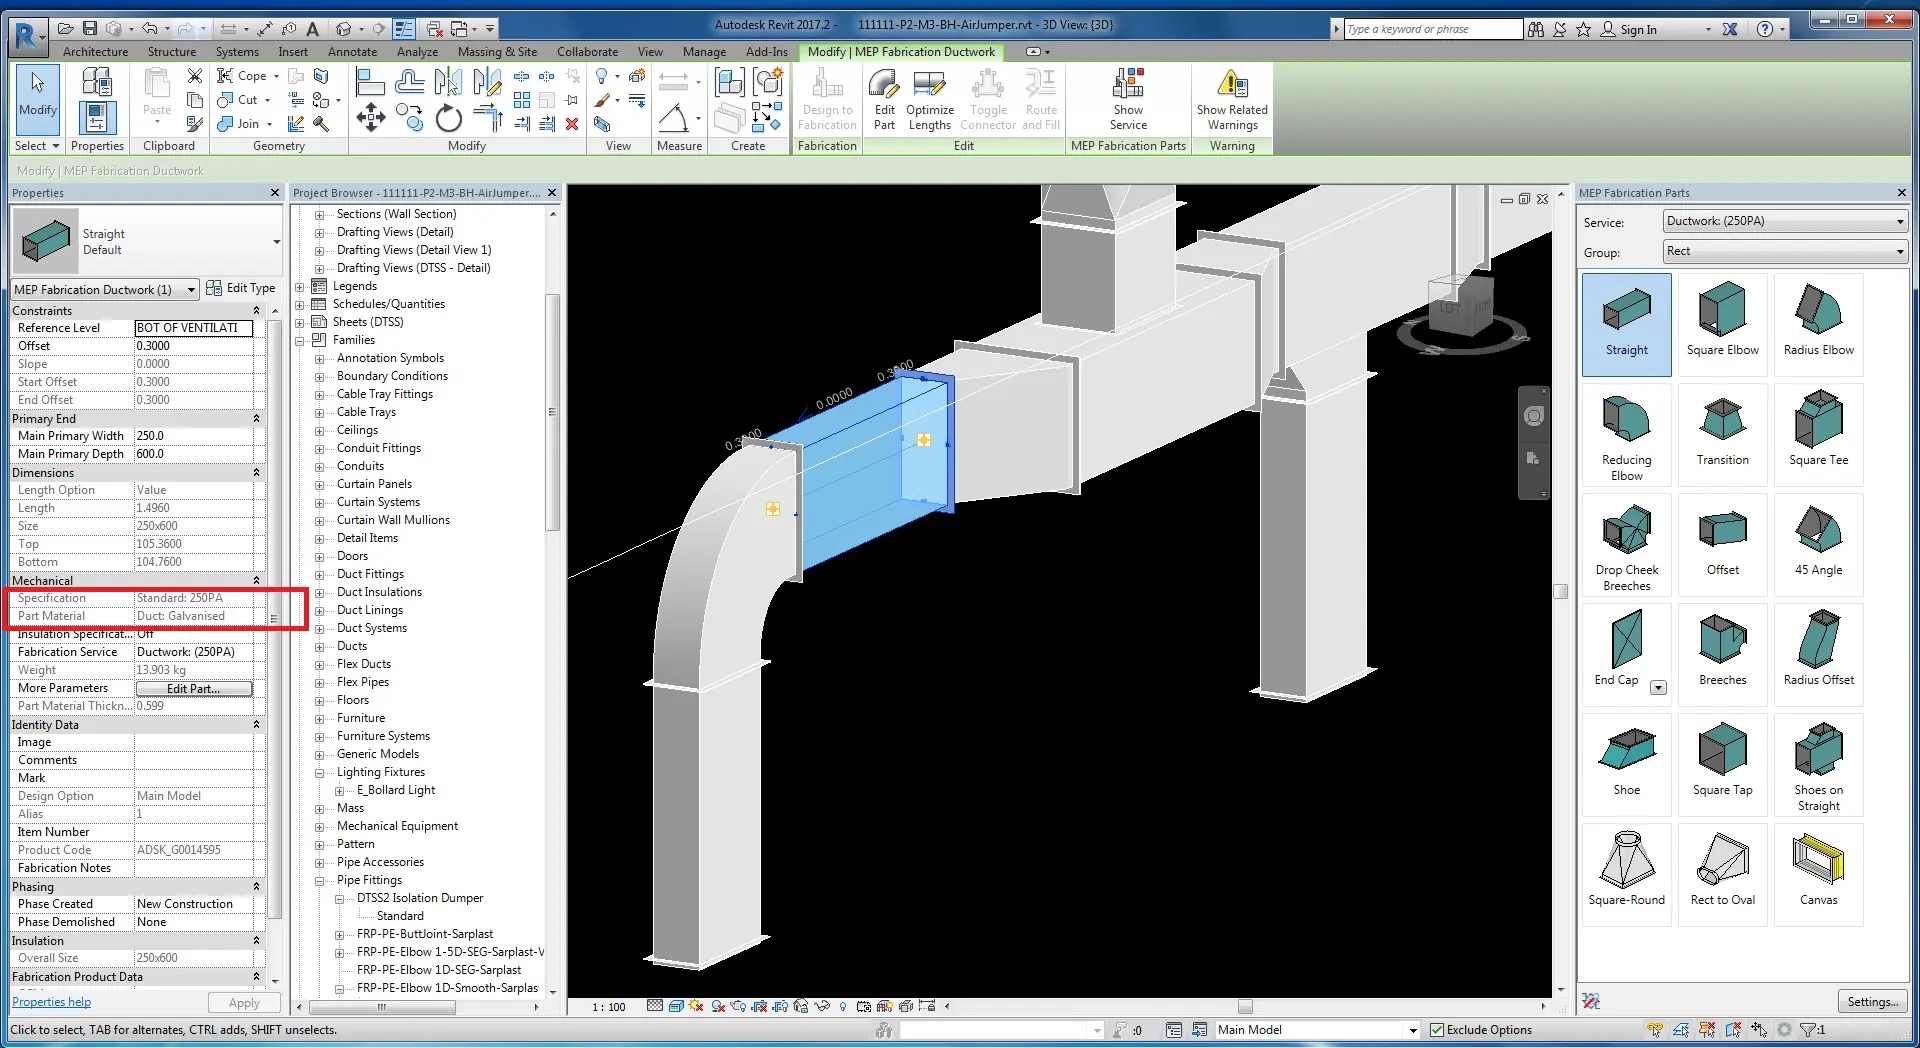Click the Properties panel vertical scrollbar

click(x=274, y=618)
